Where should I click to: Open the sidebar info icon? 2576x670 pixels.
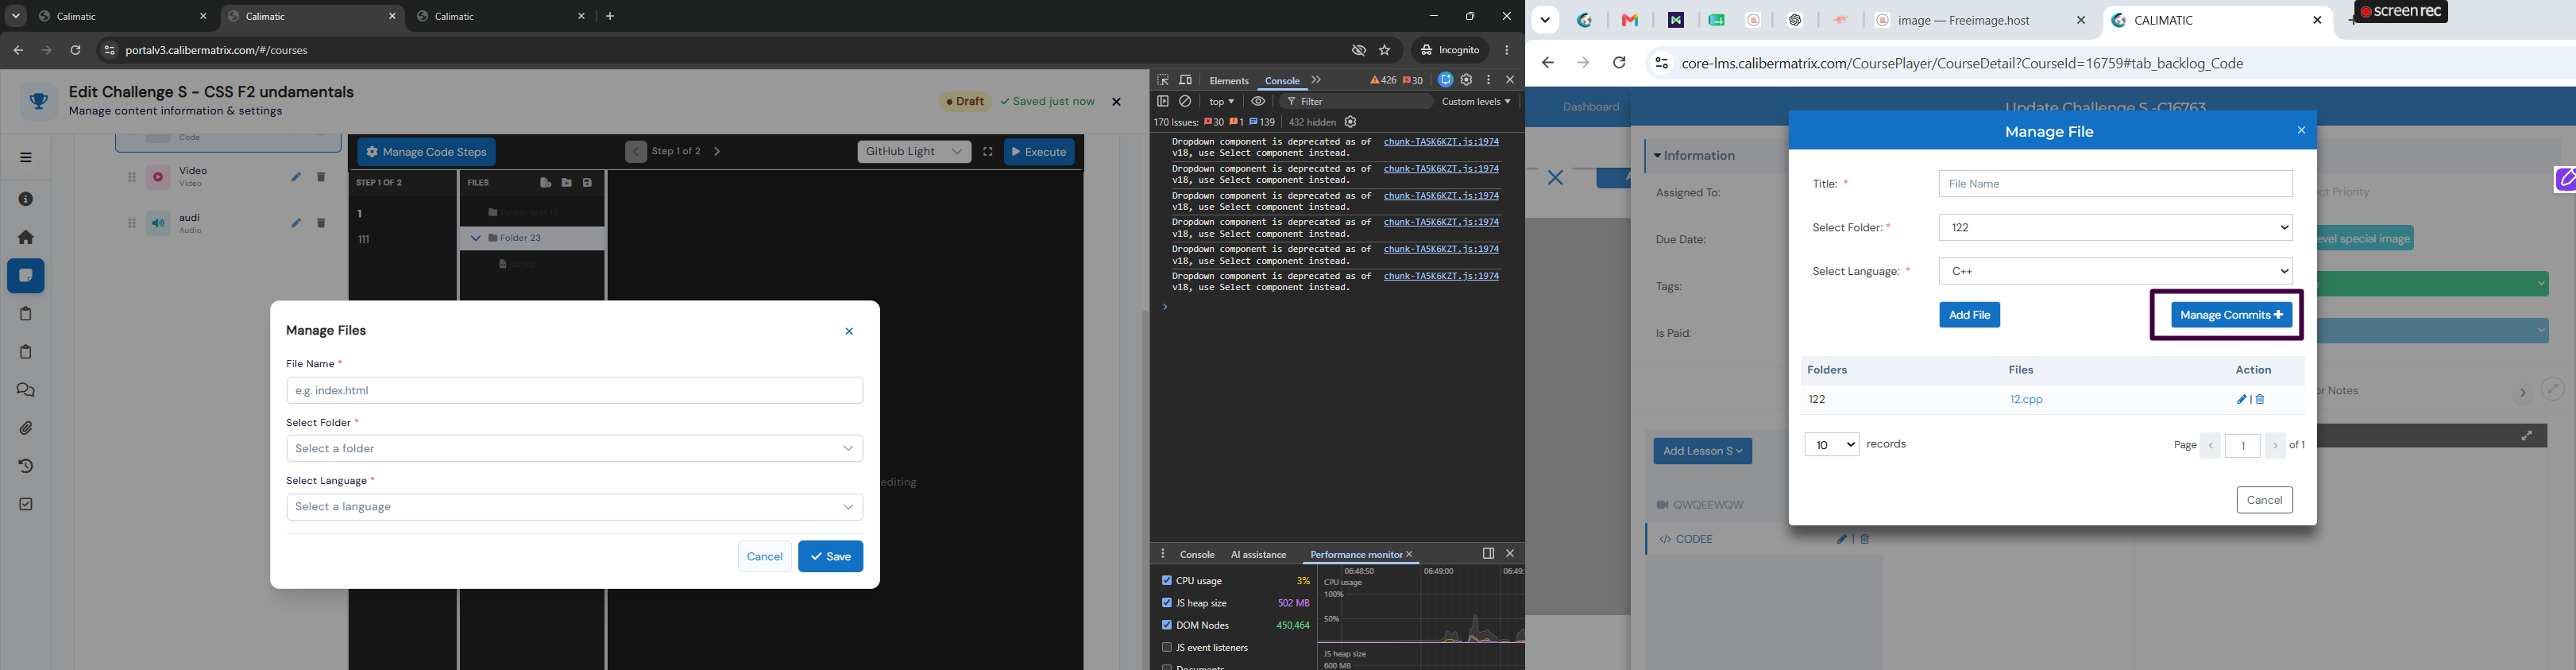tap(26, 200)
